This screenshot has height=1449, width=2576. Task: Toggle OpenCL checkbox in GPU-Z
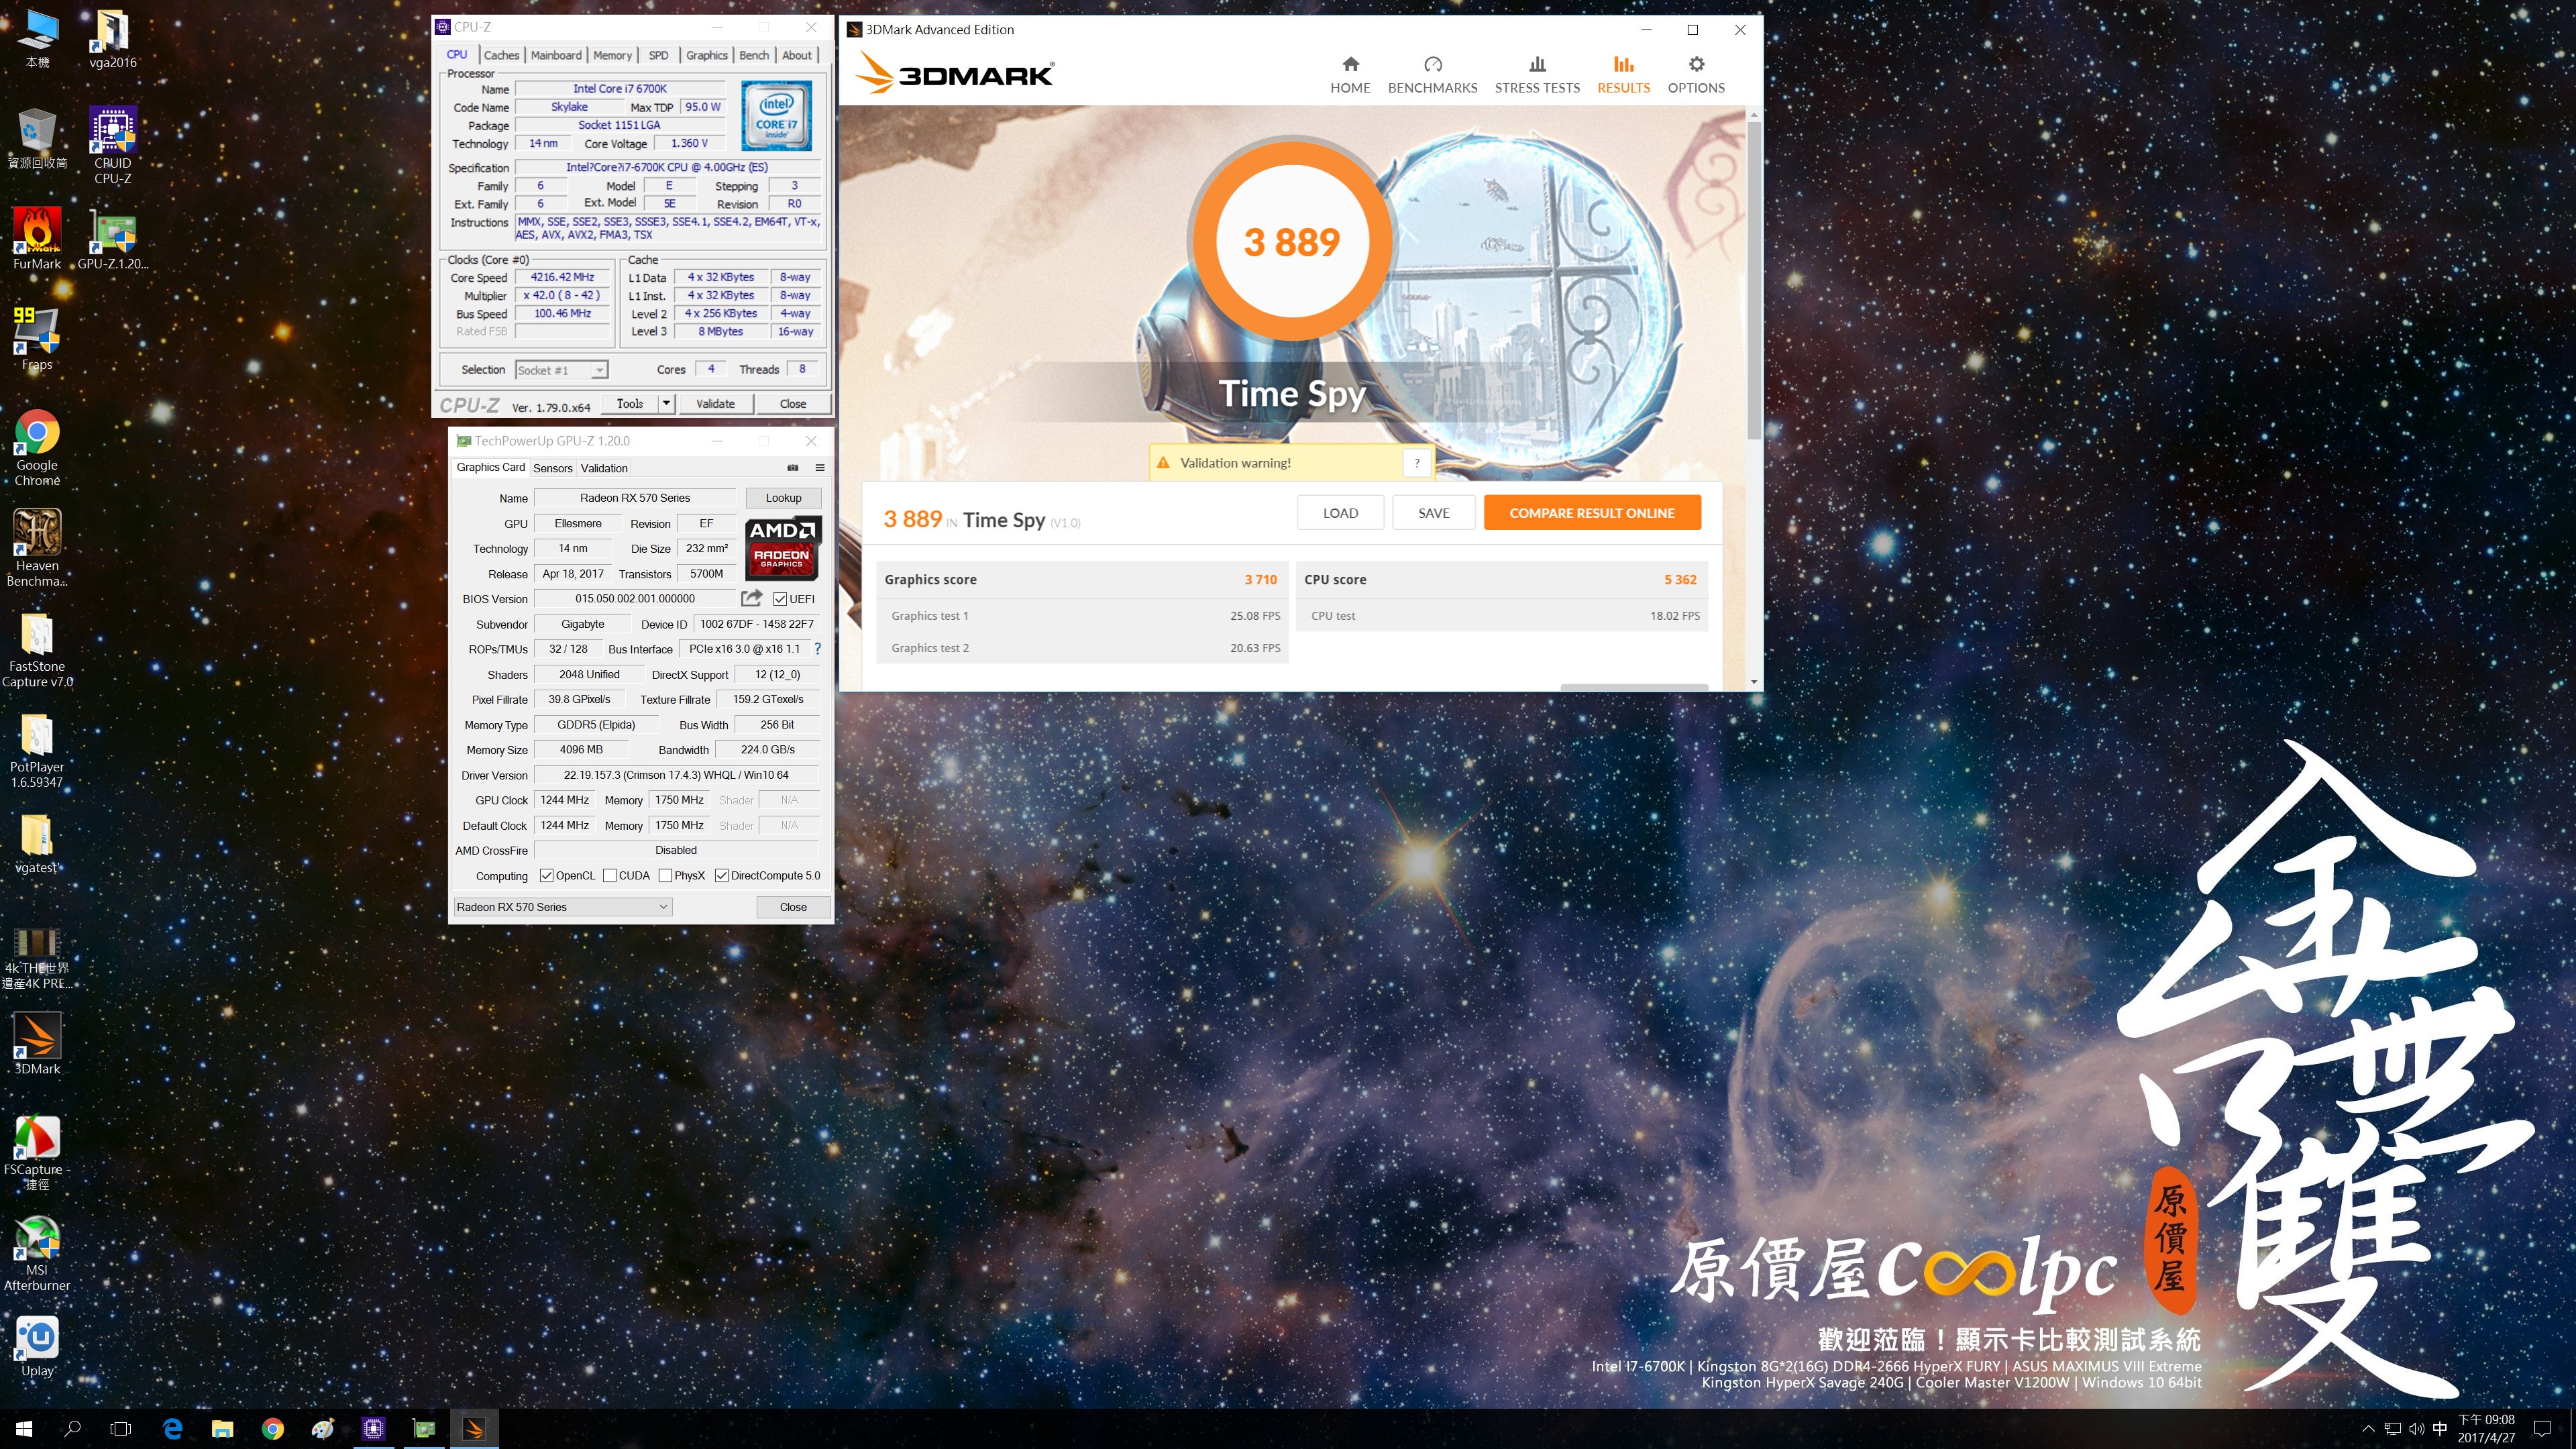click(546, 876)
